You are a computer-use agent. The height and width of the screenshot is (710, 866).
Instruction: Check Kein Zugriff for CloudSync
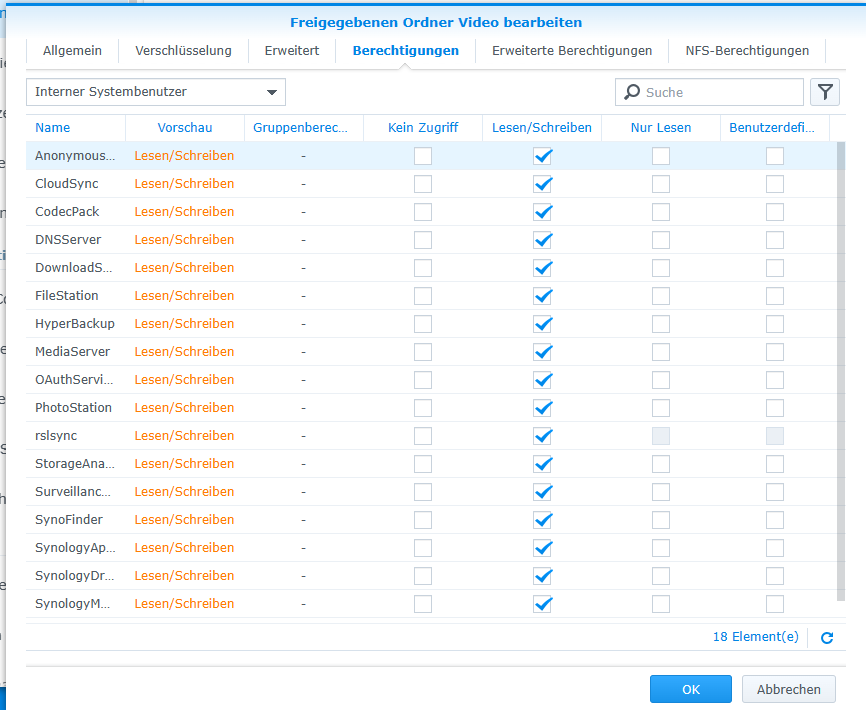tap(422, 184)
